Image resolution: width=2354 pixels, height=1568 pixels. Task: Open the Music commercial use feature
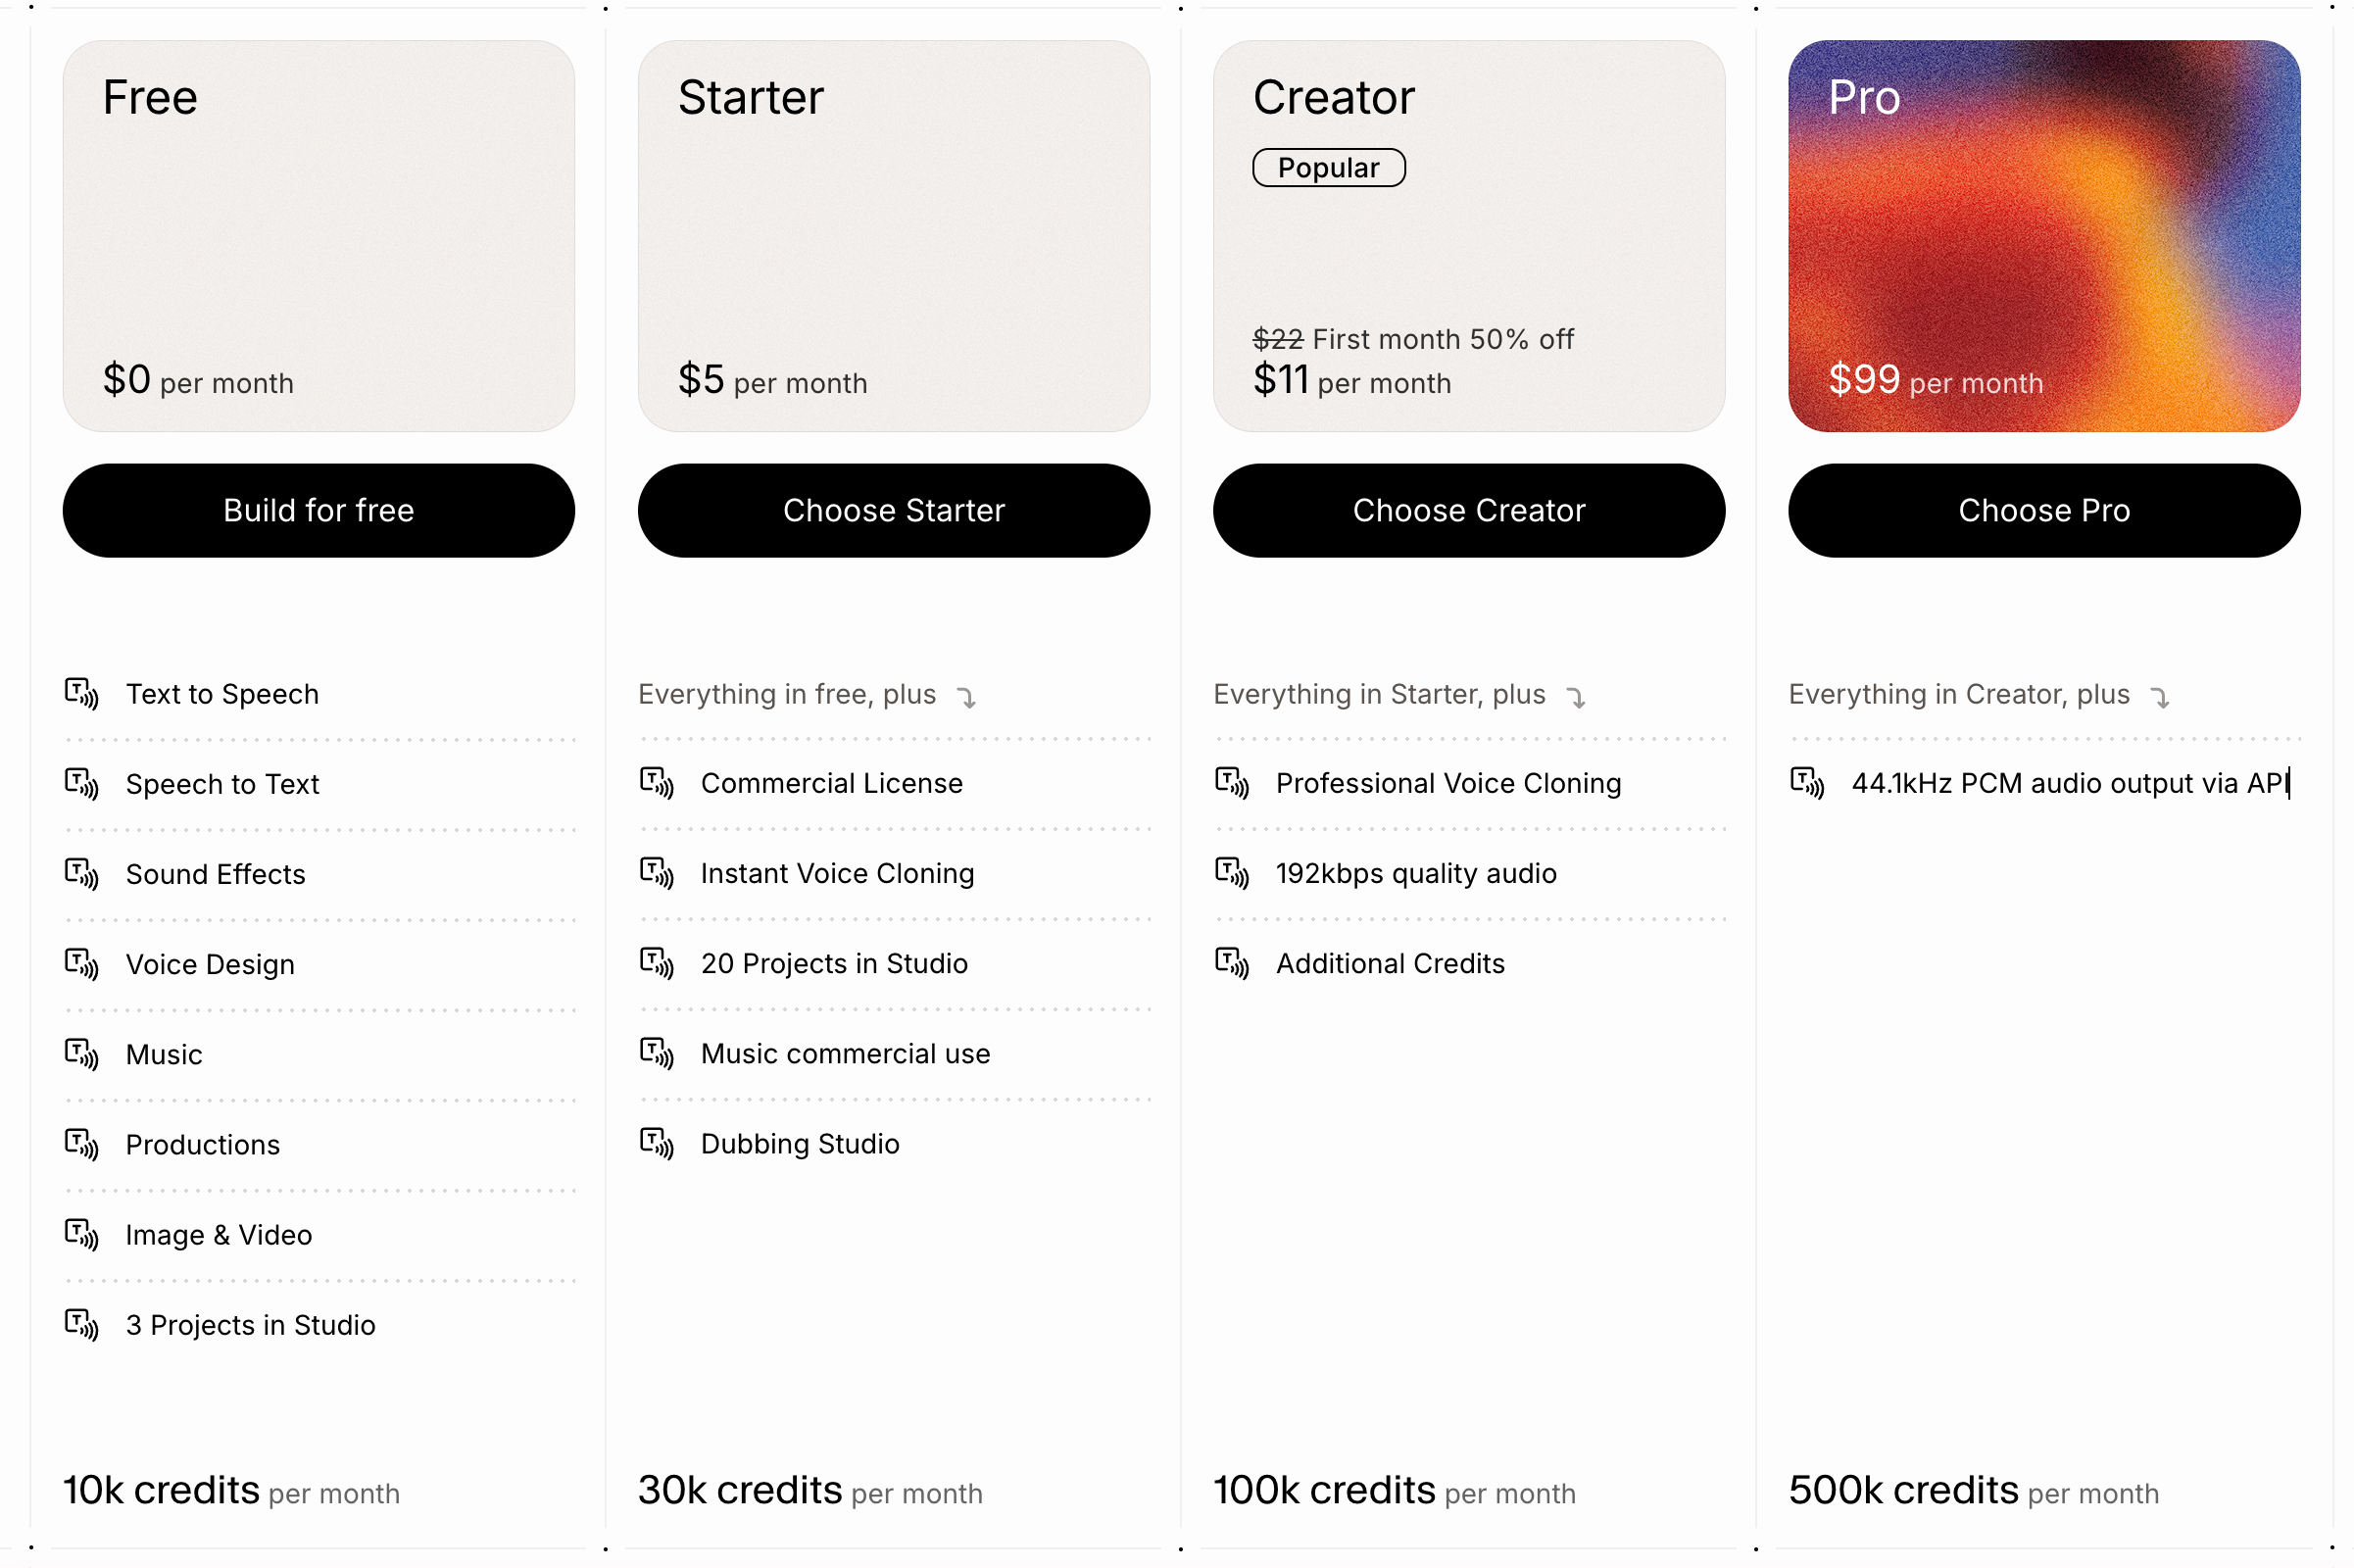845,1053
